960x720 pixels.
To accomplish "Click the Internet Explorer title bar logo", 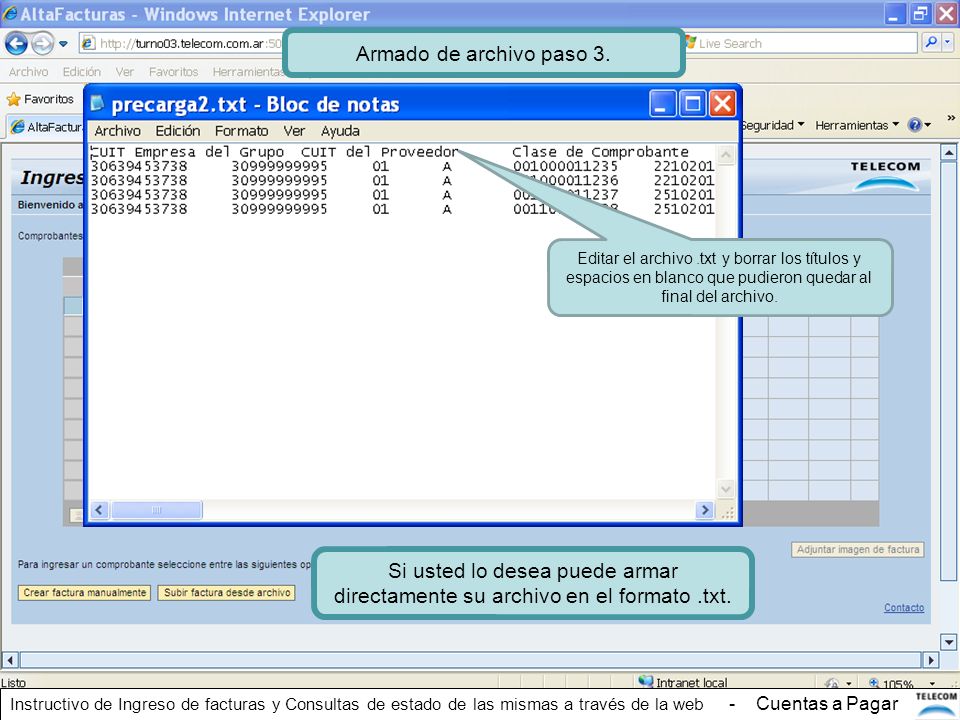I will [x=9, y=13].
